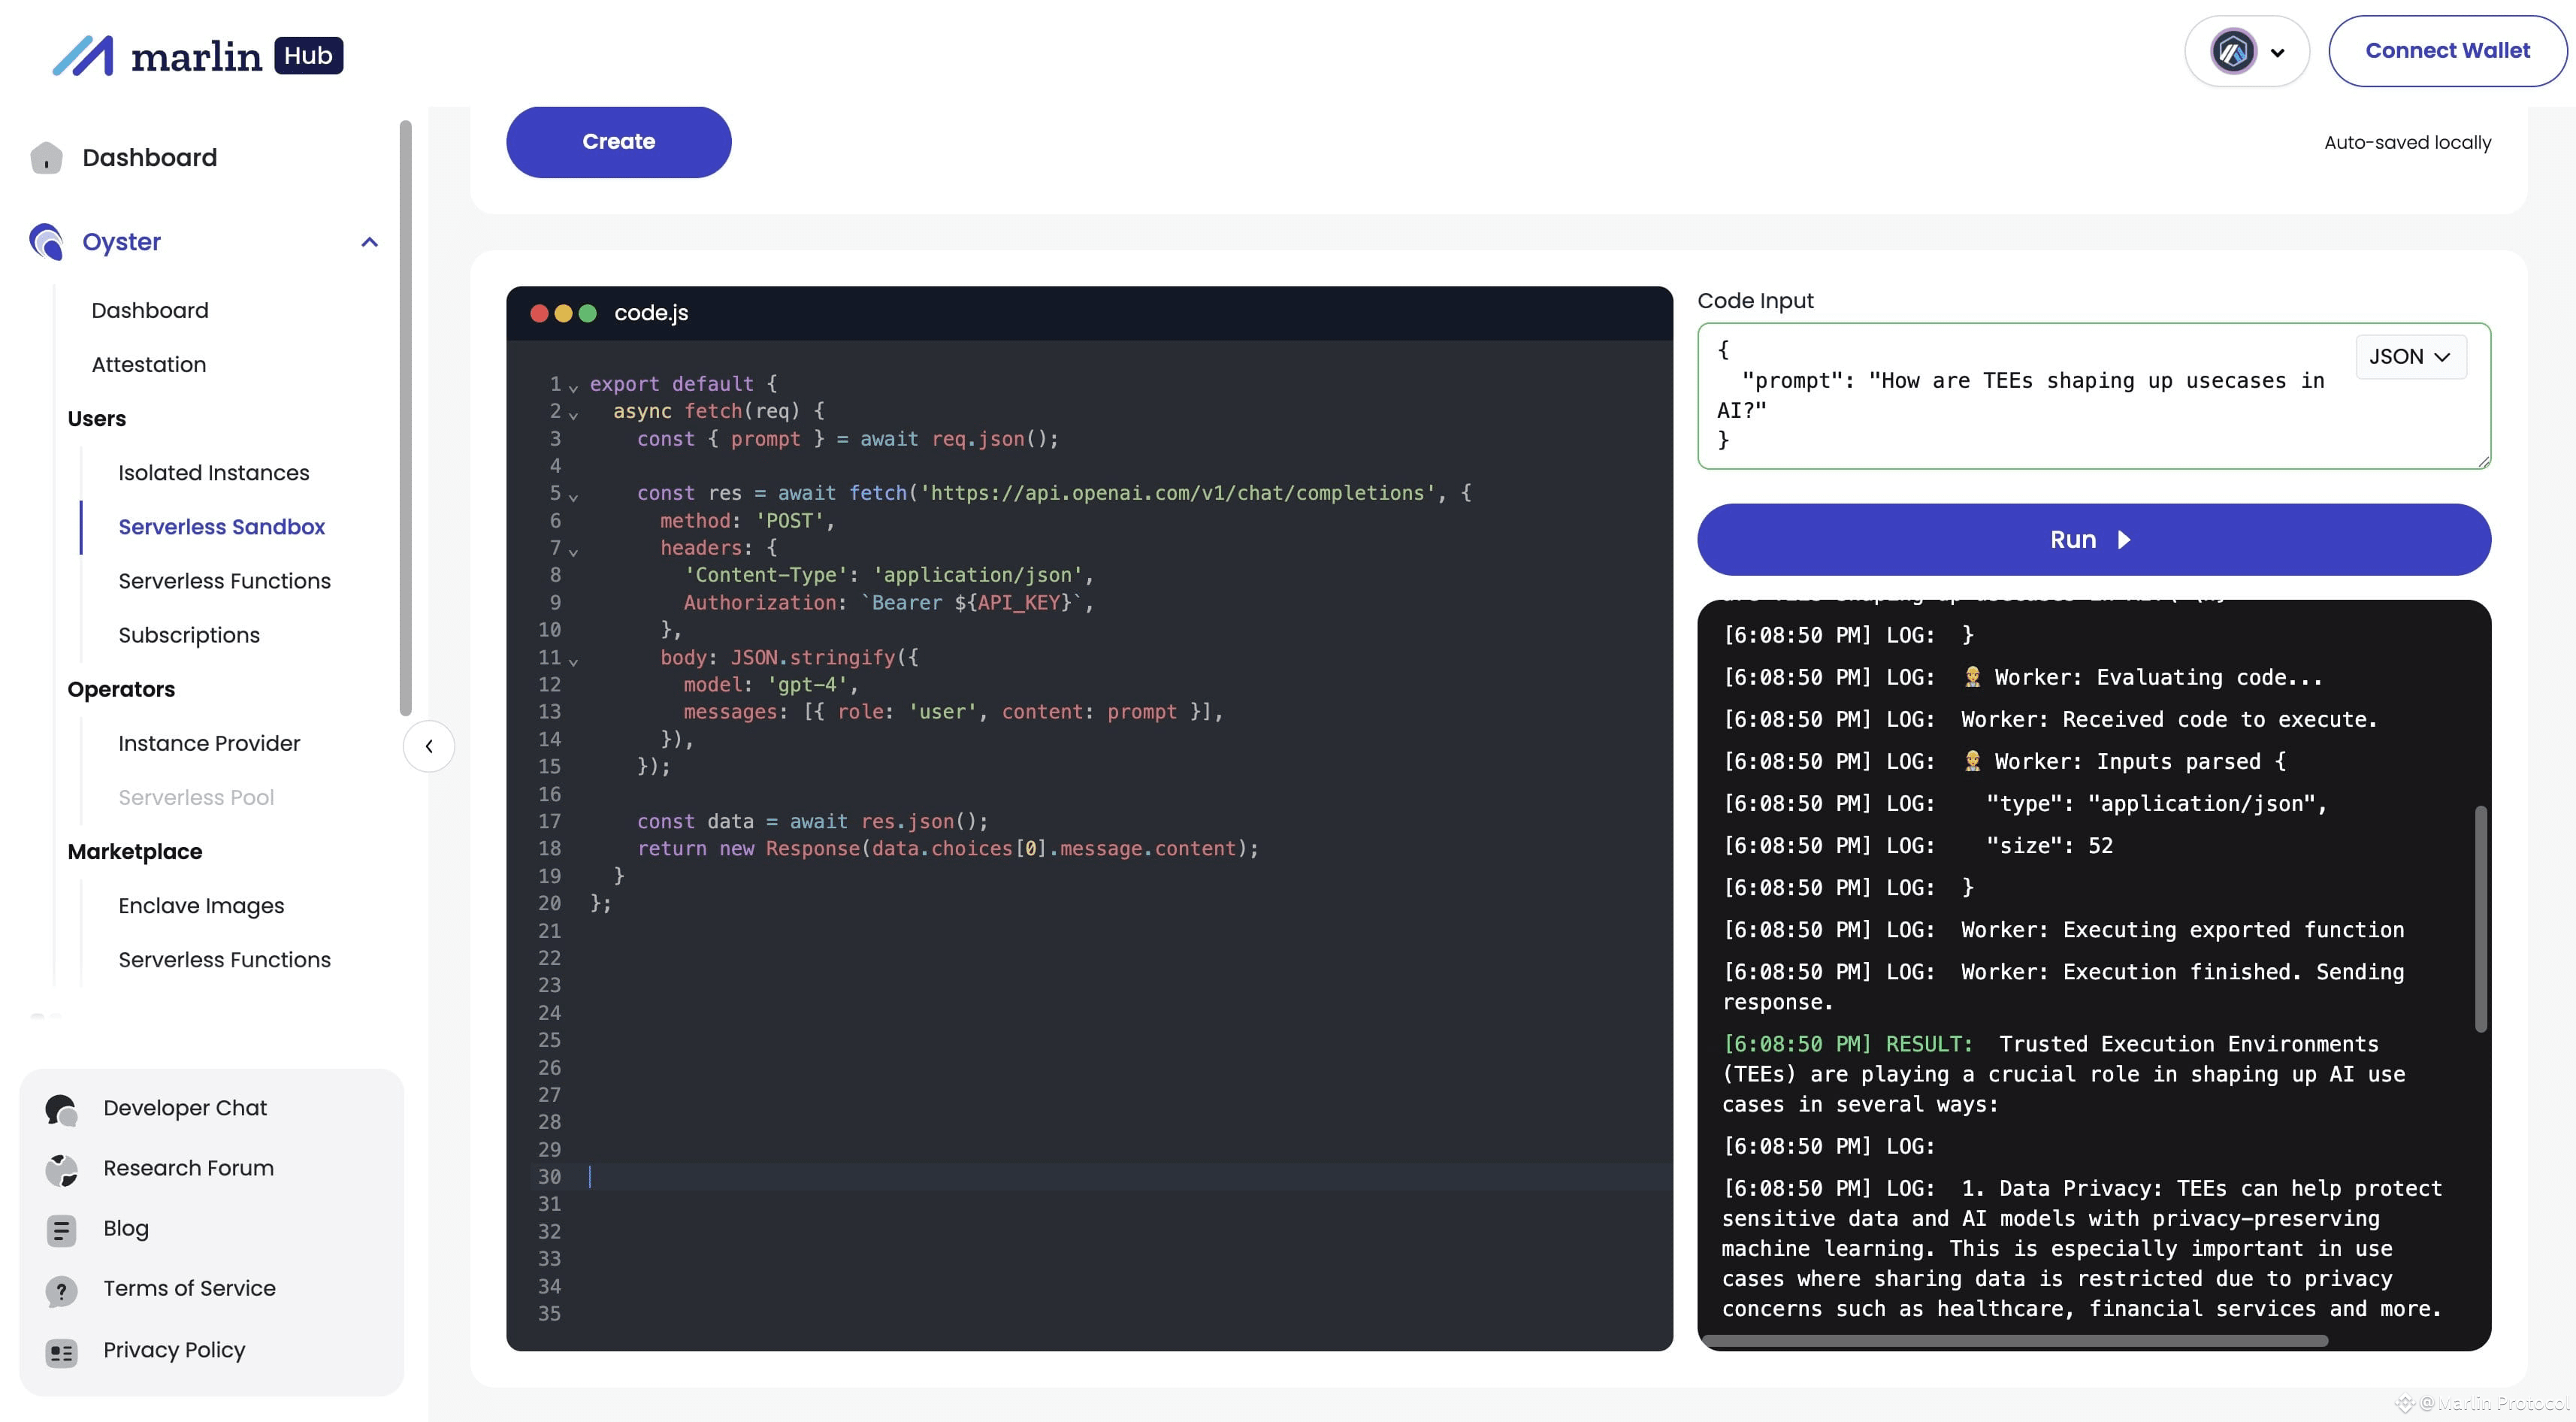
Task: Click the Code Input label
Action: click(1755, 301)
